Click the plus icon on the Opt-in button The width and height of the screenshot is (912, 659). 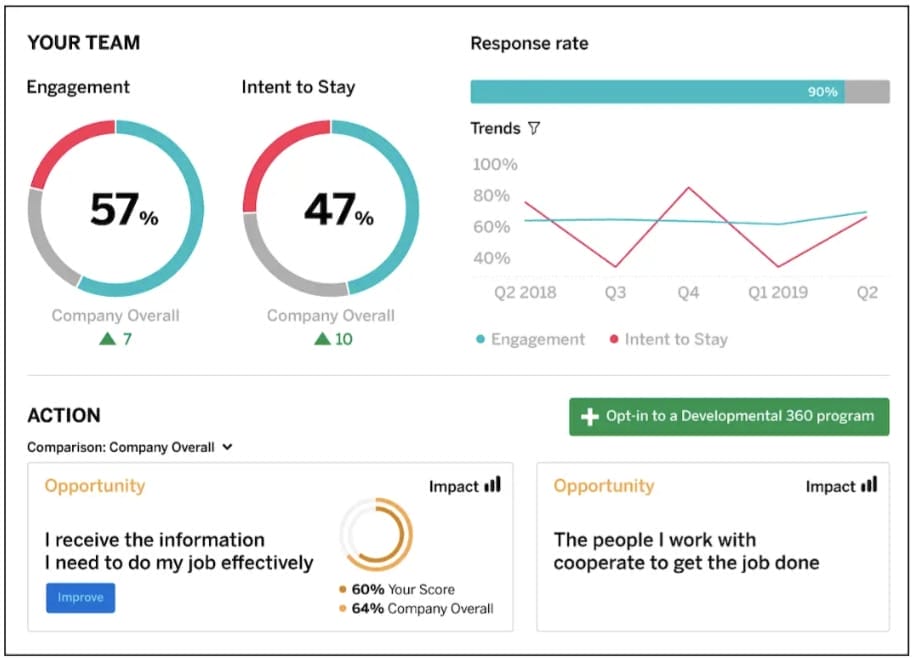[x=590, y=416]
